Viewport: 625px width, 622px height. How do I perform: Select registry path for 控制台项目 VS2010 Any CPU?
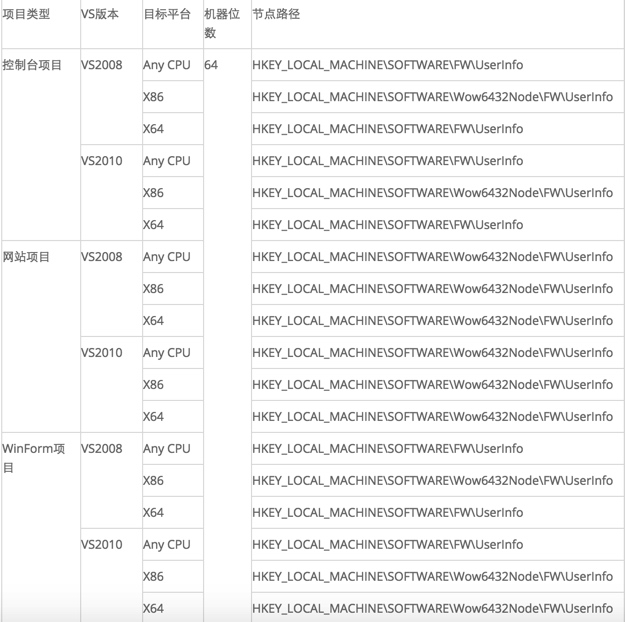click(438, 161)
